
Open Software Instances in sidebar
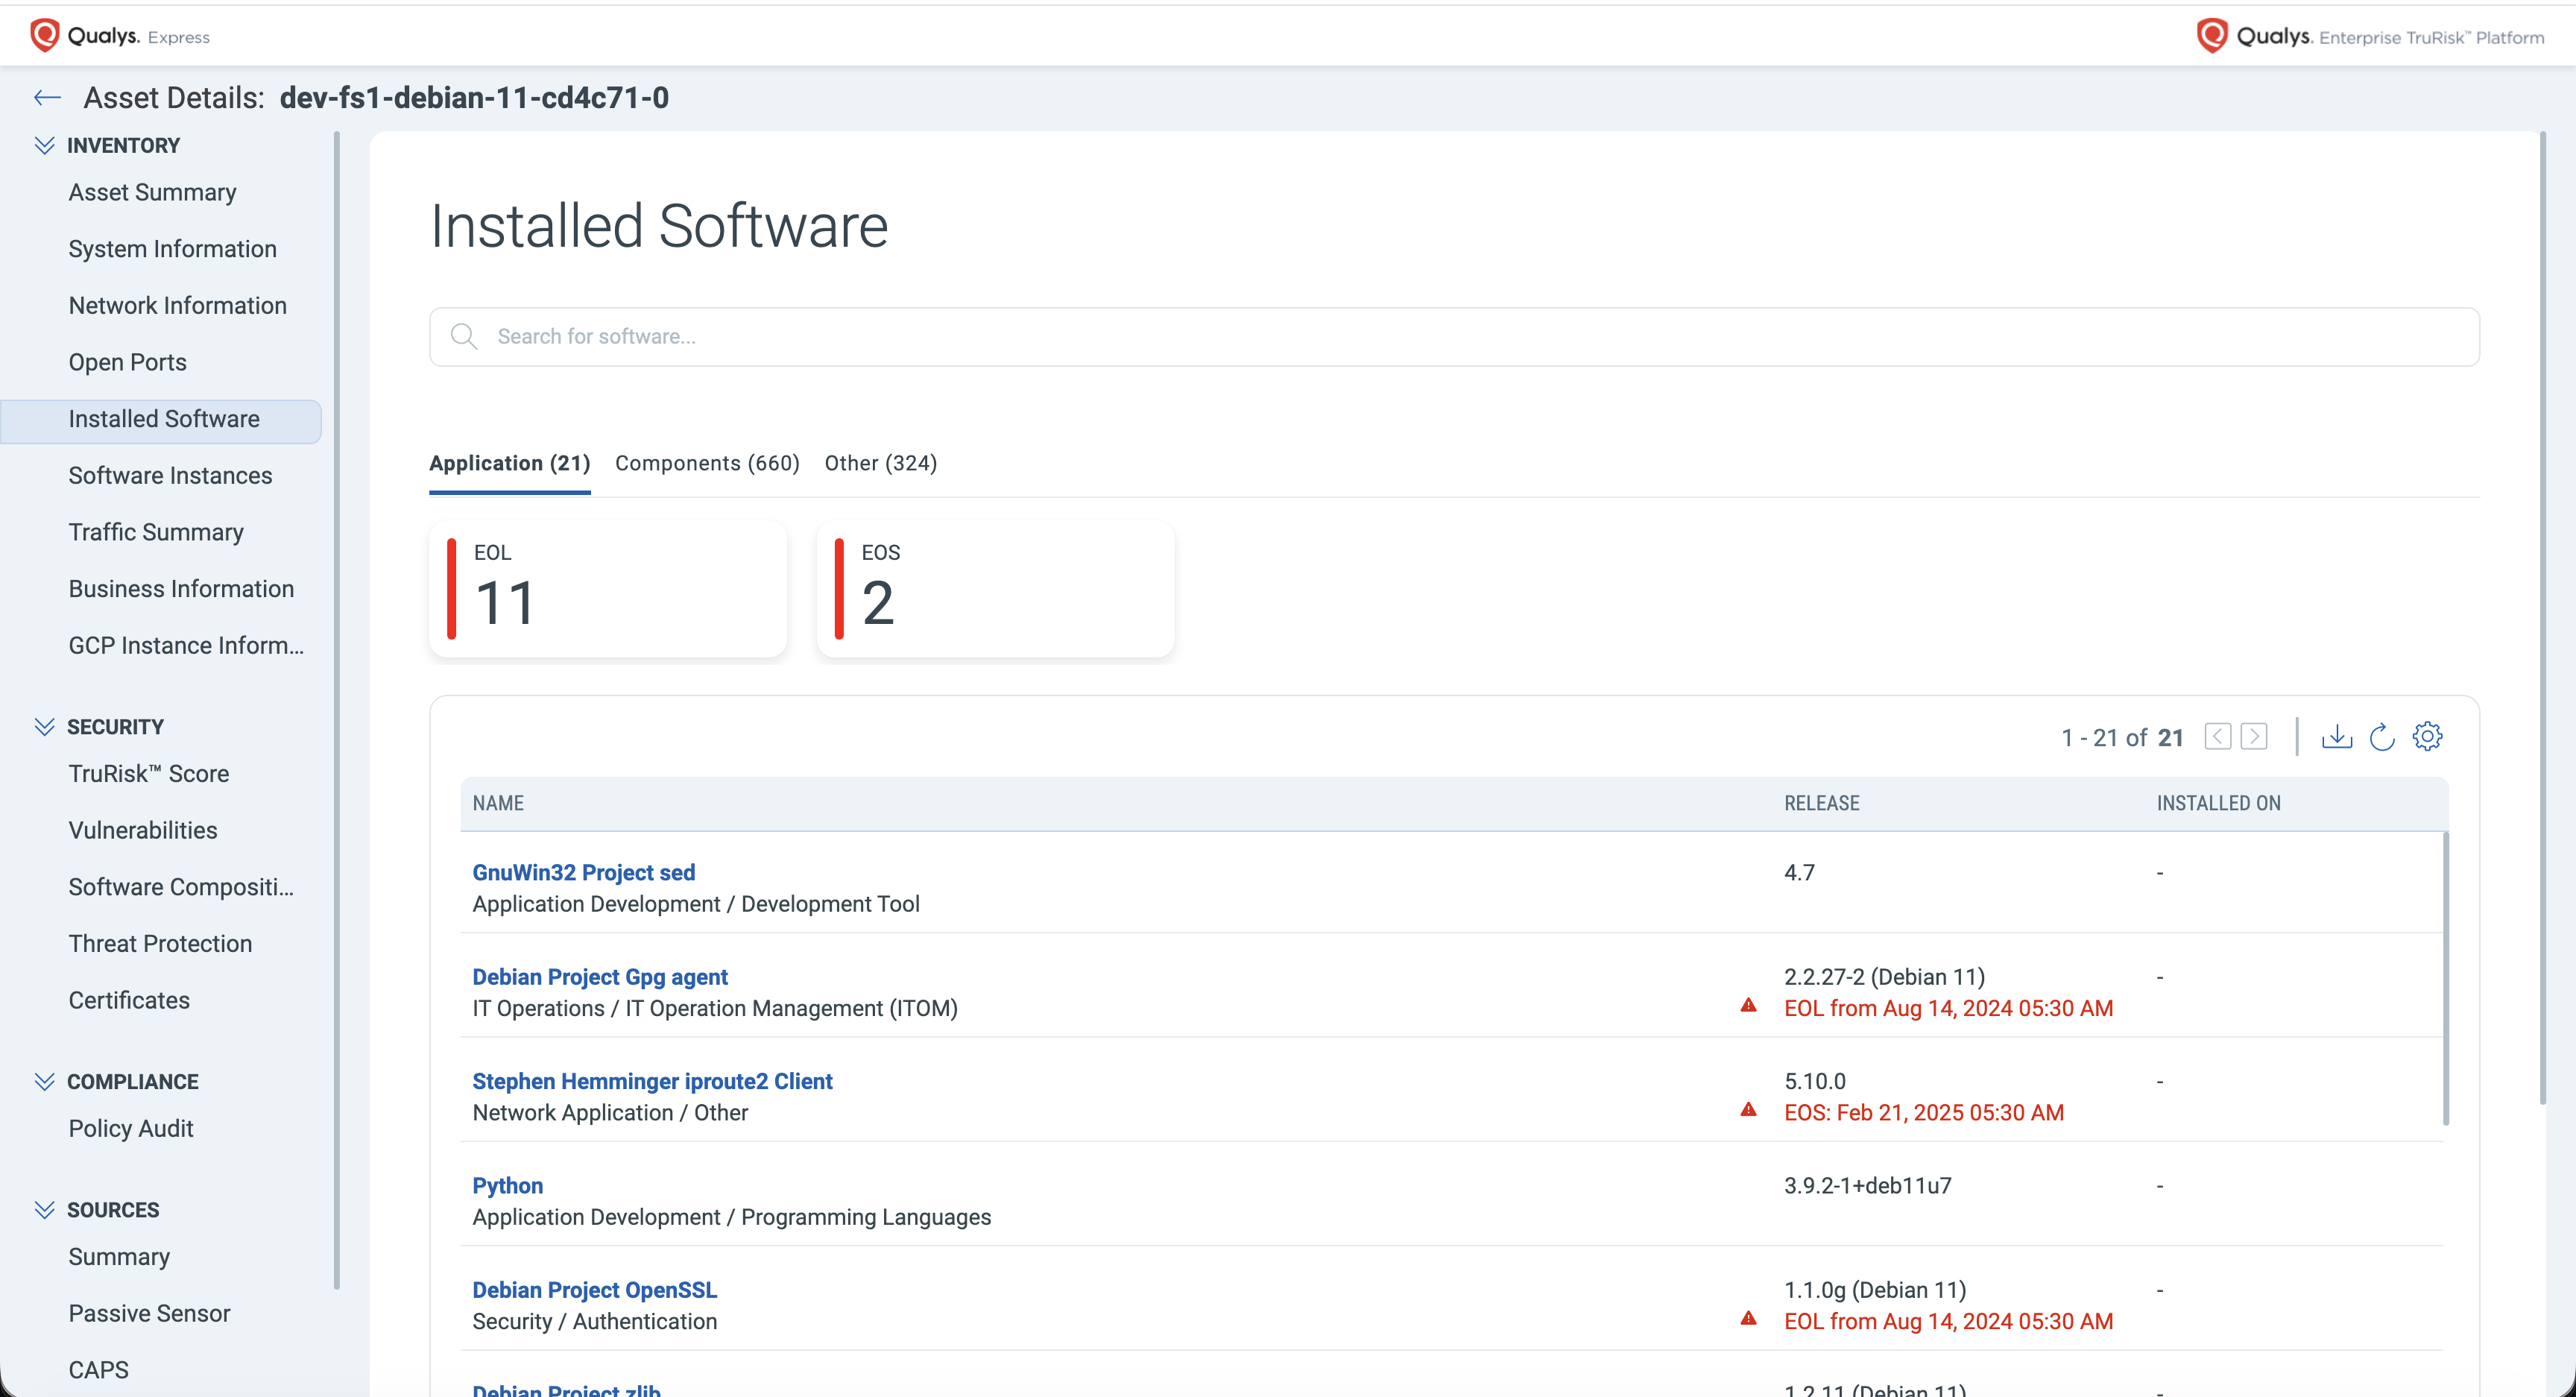170,476
